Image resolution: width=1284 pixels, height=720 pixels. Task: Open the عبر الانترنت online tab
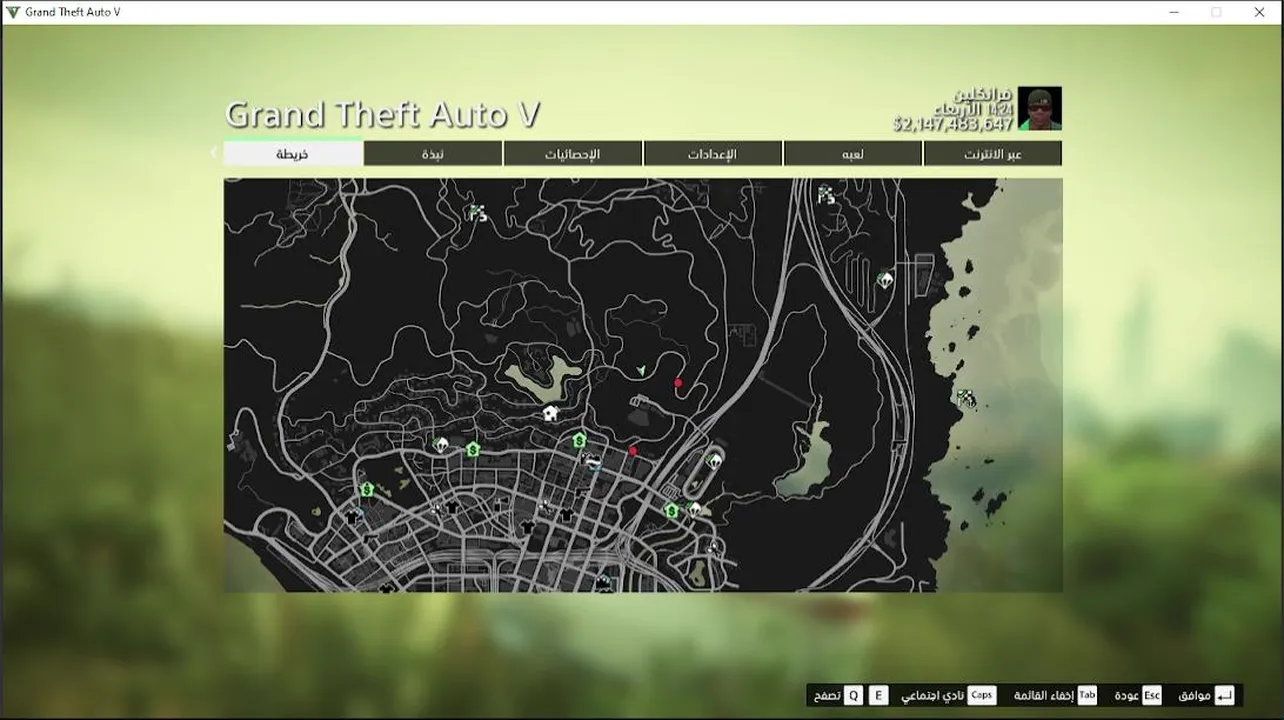click(993, 153)
